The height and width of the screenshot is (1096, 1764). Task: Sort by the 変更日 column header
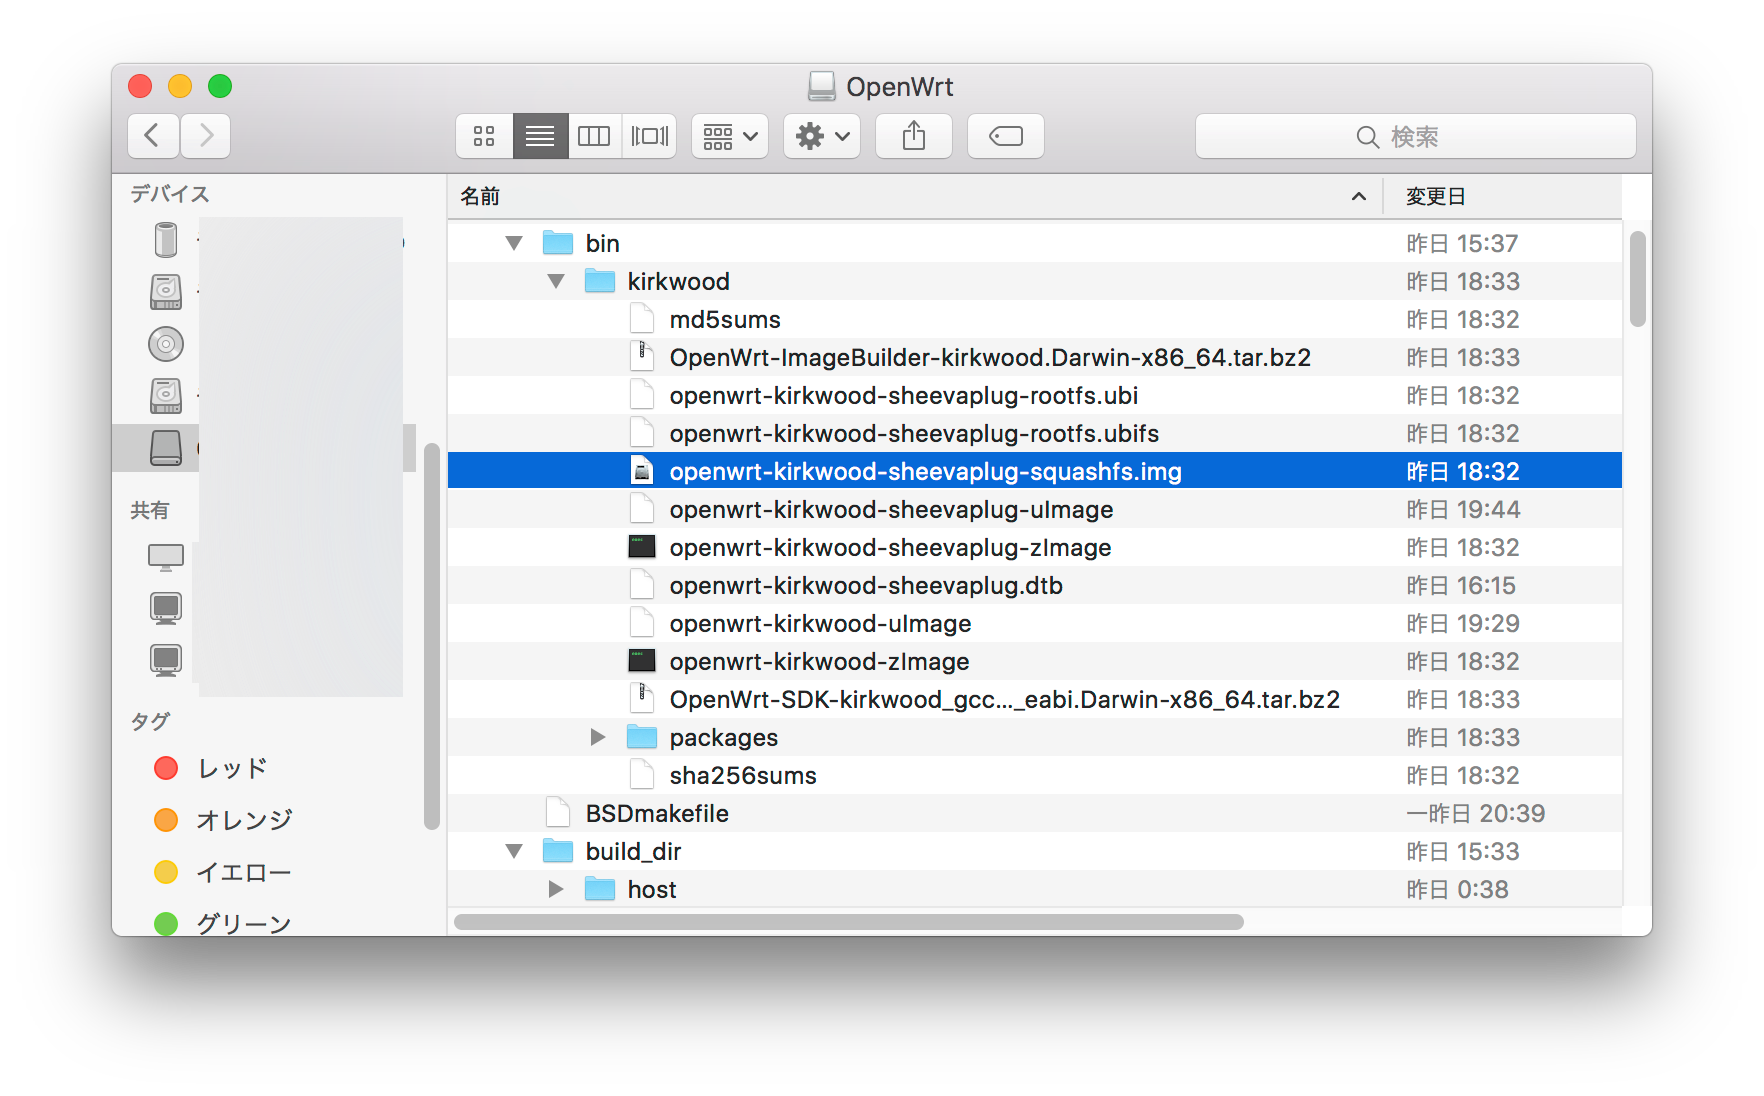click(1502, 196)
